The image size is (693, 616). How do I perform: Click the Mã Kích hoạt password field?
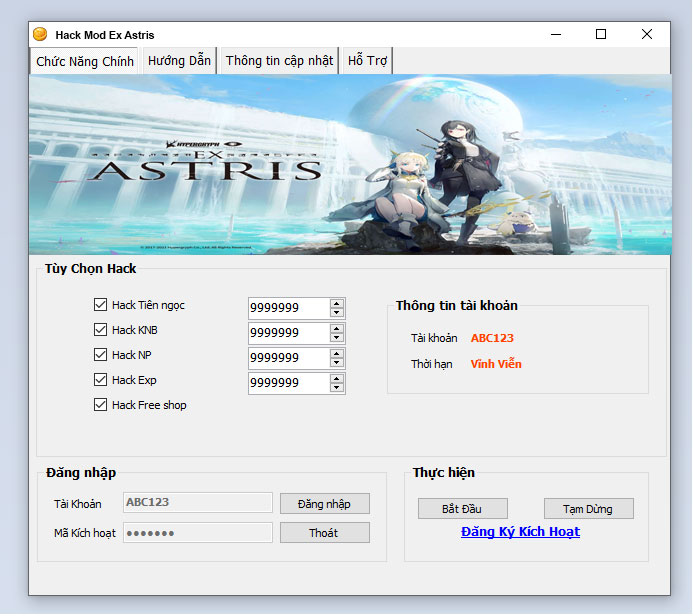point(198,533)
